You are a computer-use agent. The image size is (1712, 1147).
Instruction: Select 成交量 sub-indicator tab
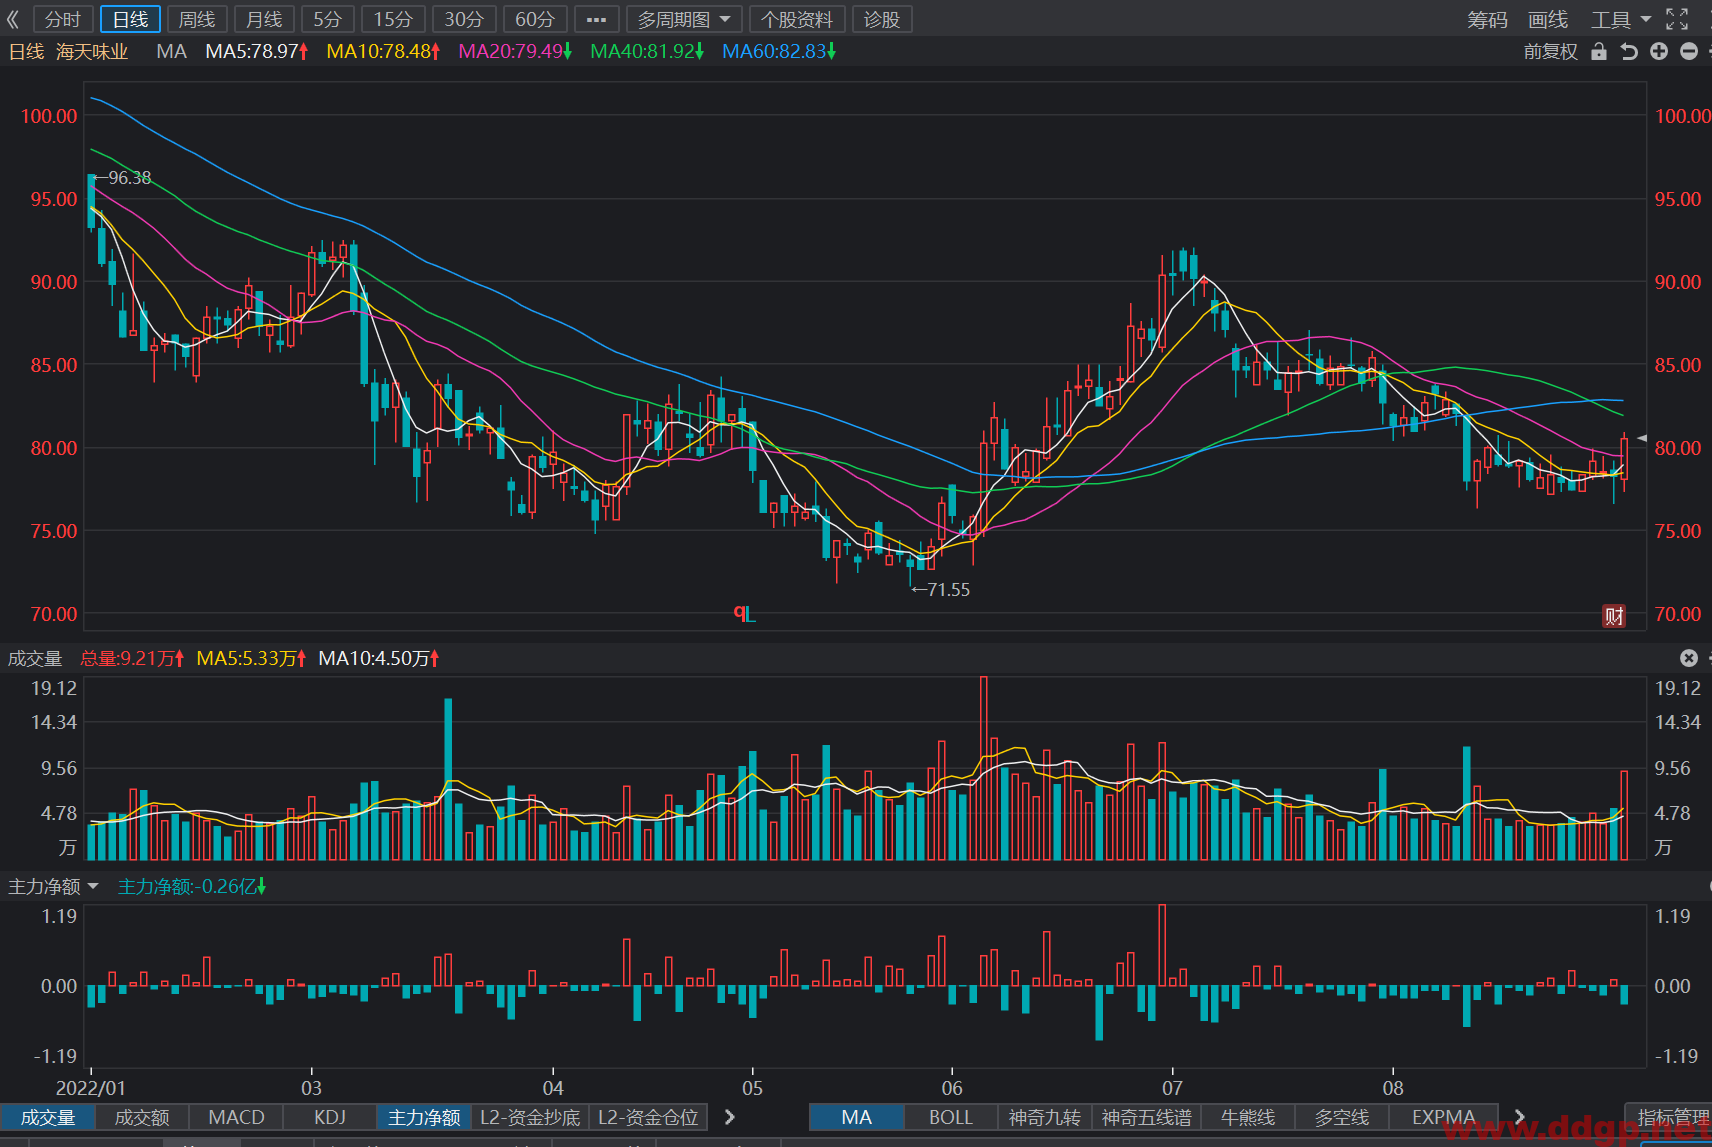[48, 1117]
